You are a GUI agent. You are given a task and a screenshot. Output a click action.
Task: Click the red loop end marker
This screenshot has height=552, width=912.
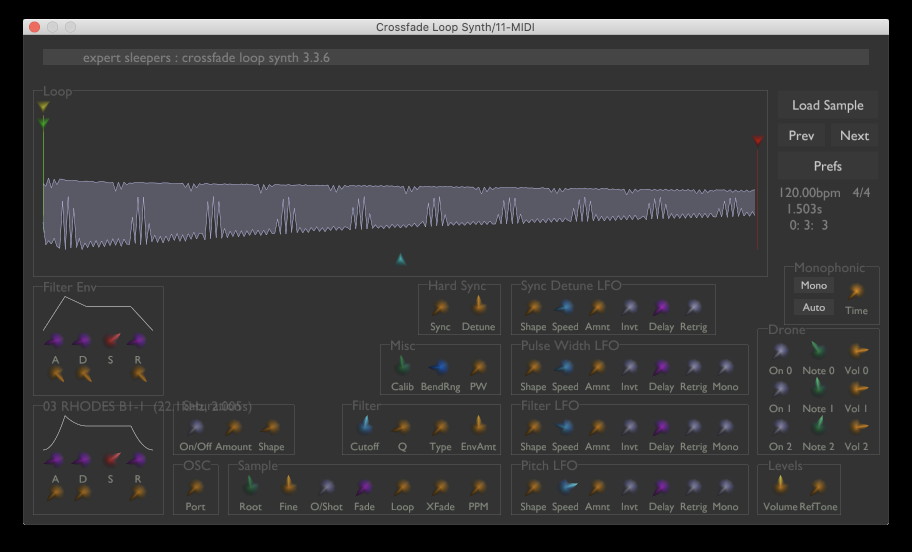point(758,140)
